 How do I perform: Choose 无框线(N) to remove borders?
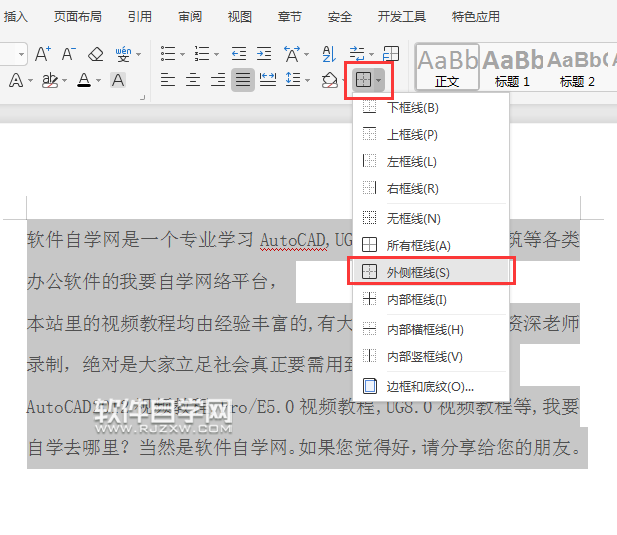pyautogui.click(x=431, y=218)
